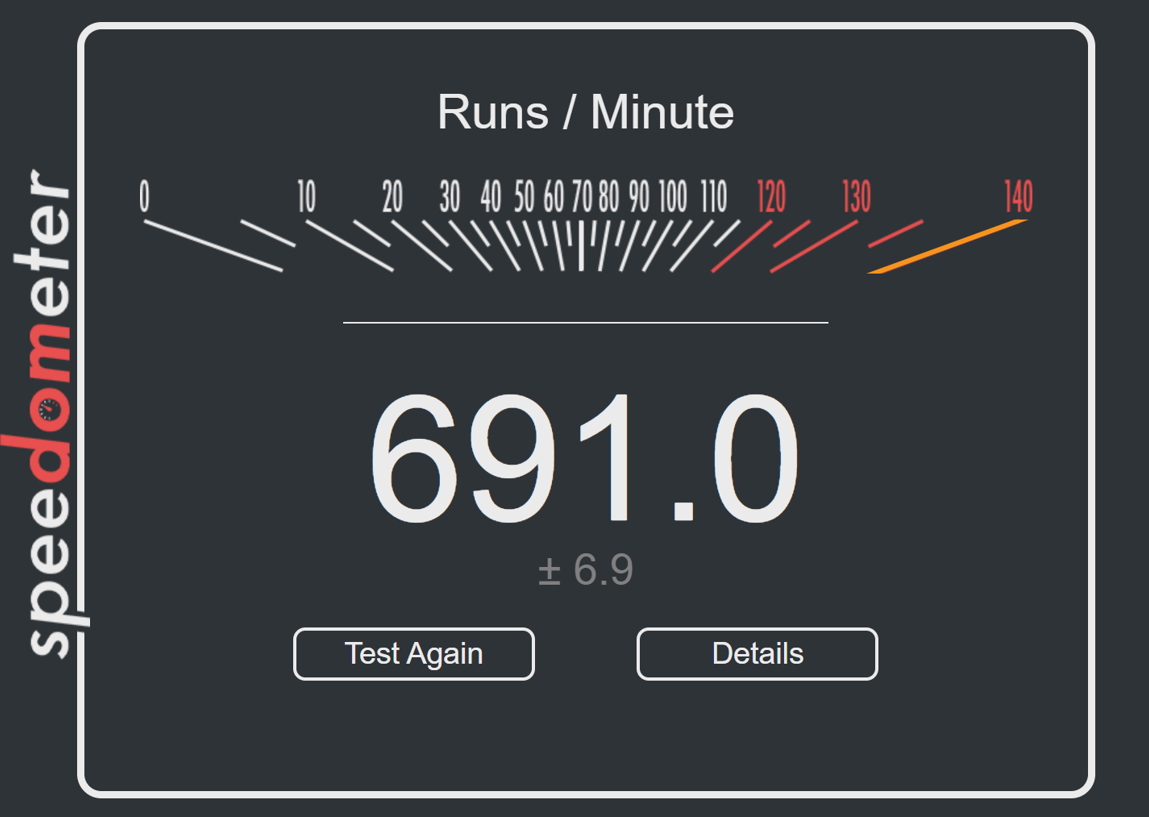
Task: Click the orange gauge needle
Action: pos(947,246)
